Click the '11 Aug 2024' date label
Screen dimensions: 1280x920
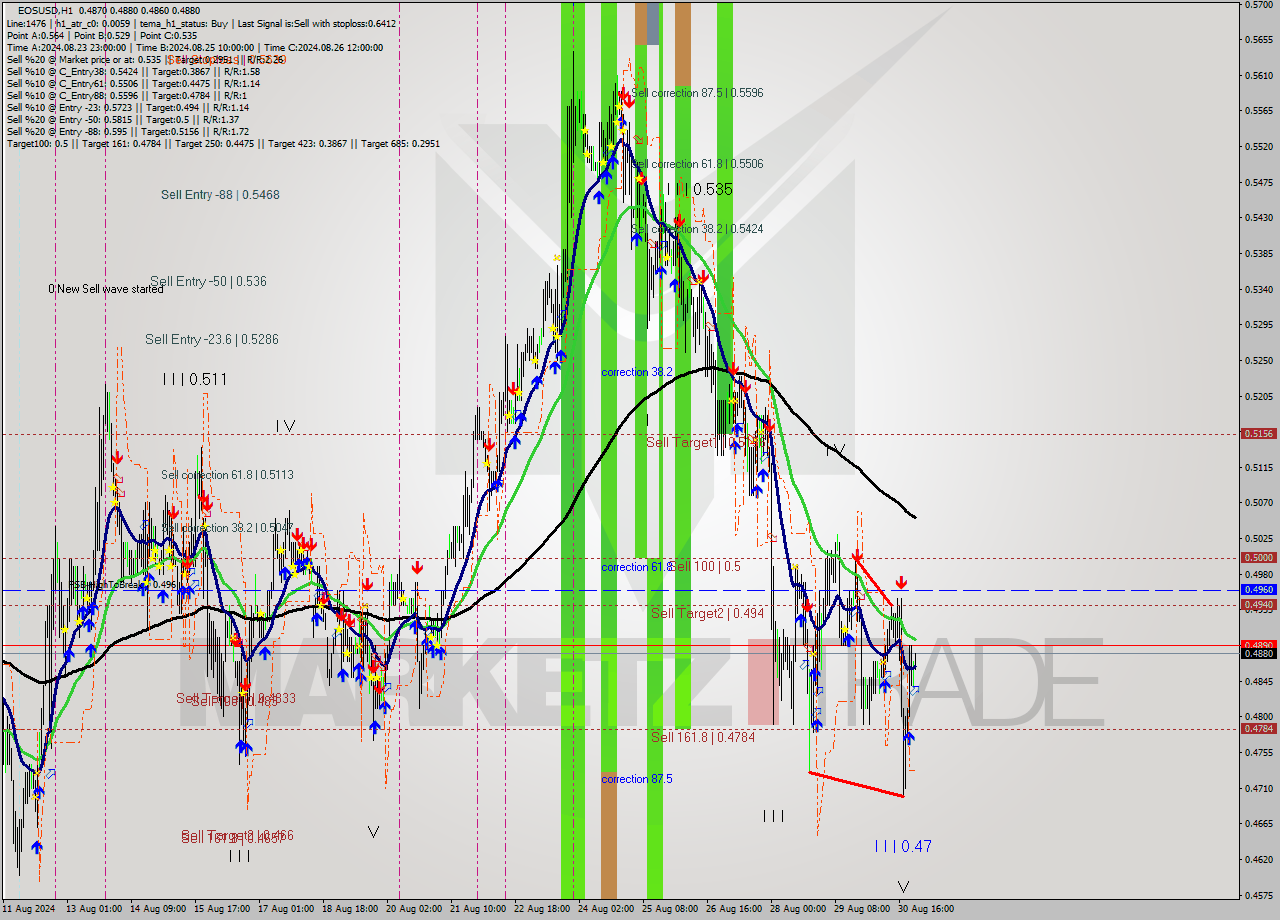point(29,909)
